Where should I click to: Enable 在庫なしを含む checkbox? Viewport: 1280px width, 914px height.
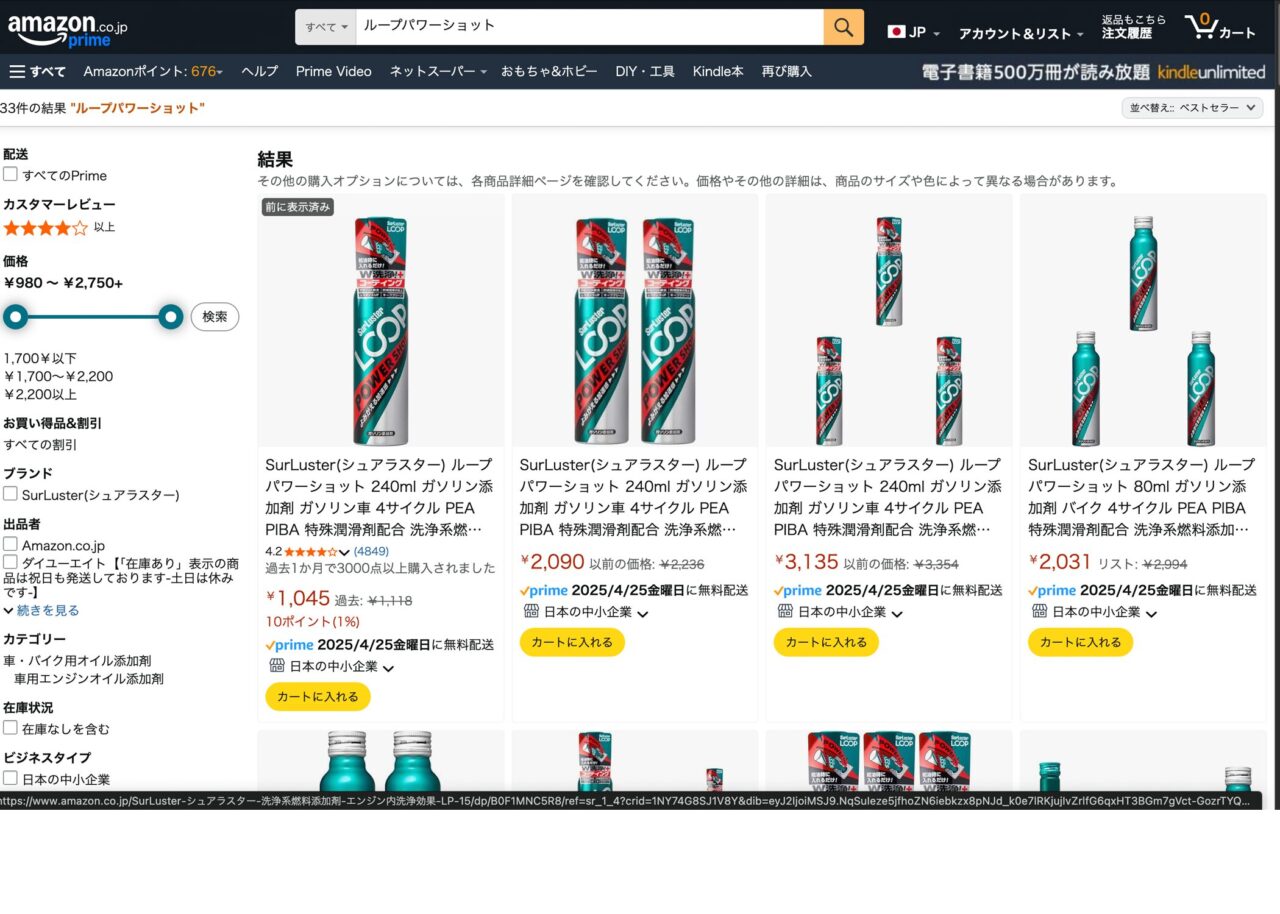point(10,728)
